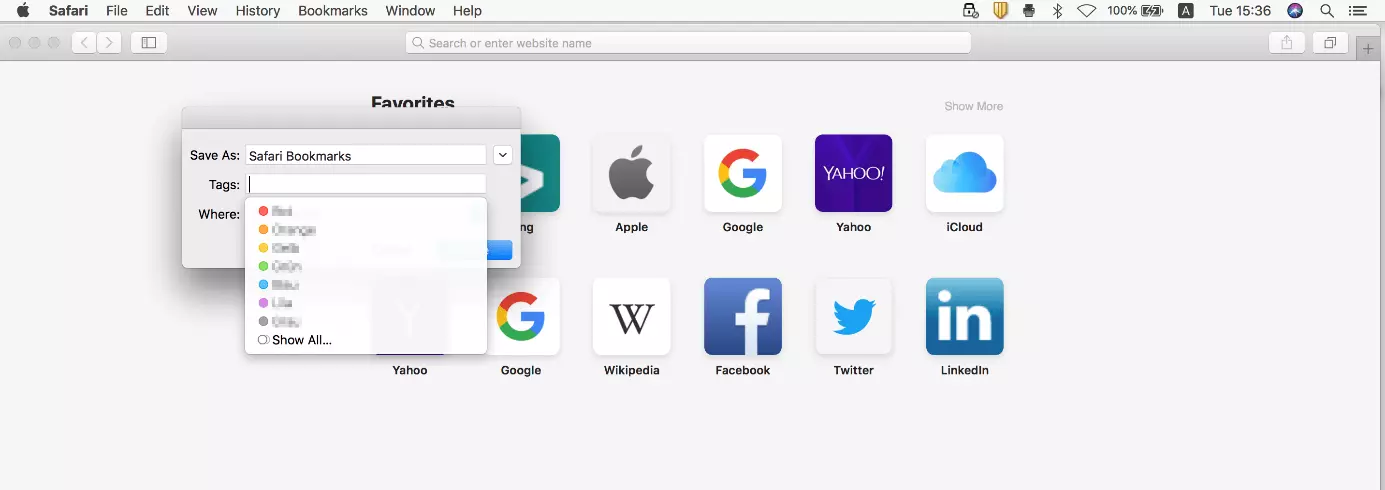The height and width of the screenshot is (490, 1385).
Task: Go forward with the forward arrow
Action: tap(109, 43)
